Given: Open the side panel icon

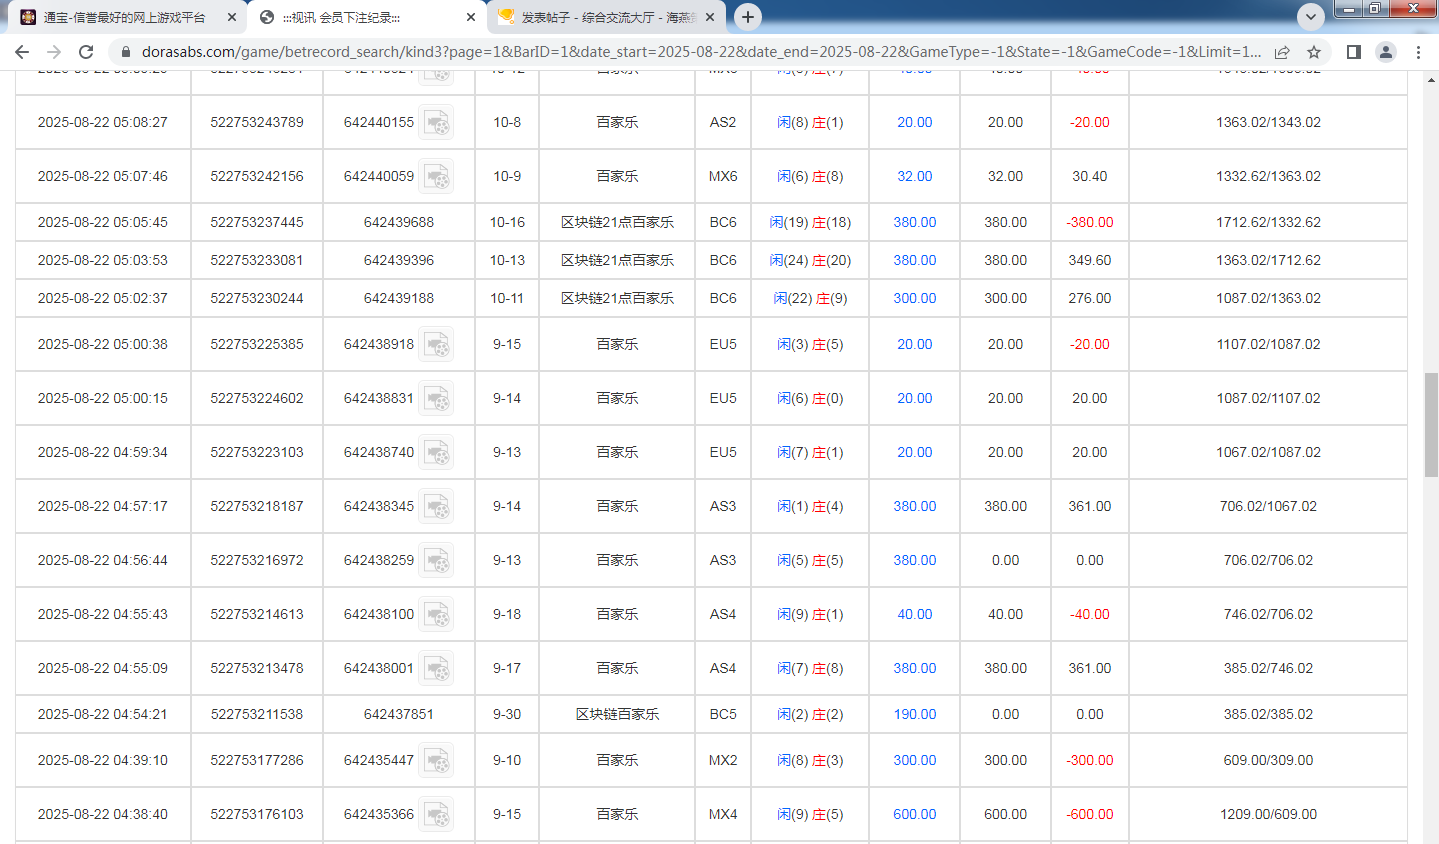Looking at the screenshot, I should pos(1351,51).
